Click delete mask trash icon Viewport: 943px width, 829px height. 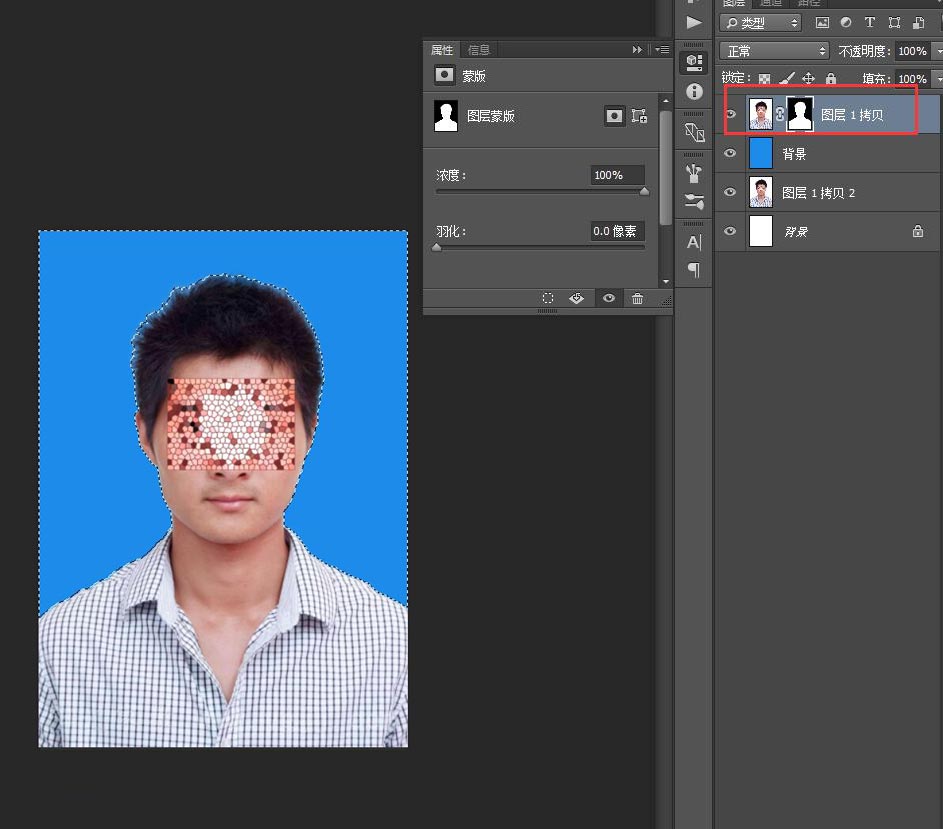click(x=637, y=299)
